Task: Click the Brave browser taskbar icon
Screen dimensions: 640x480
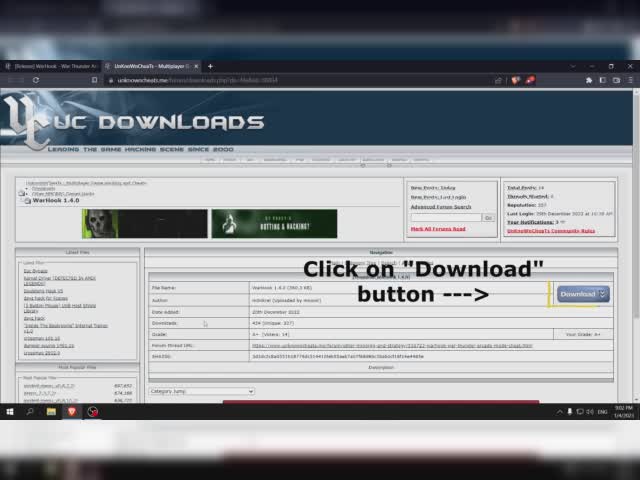Action: 72,412
